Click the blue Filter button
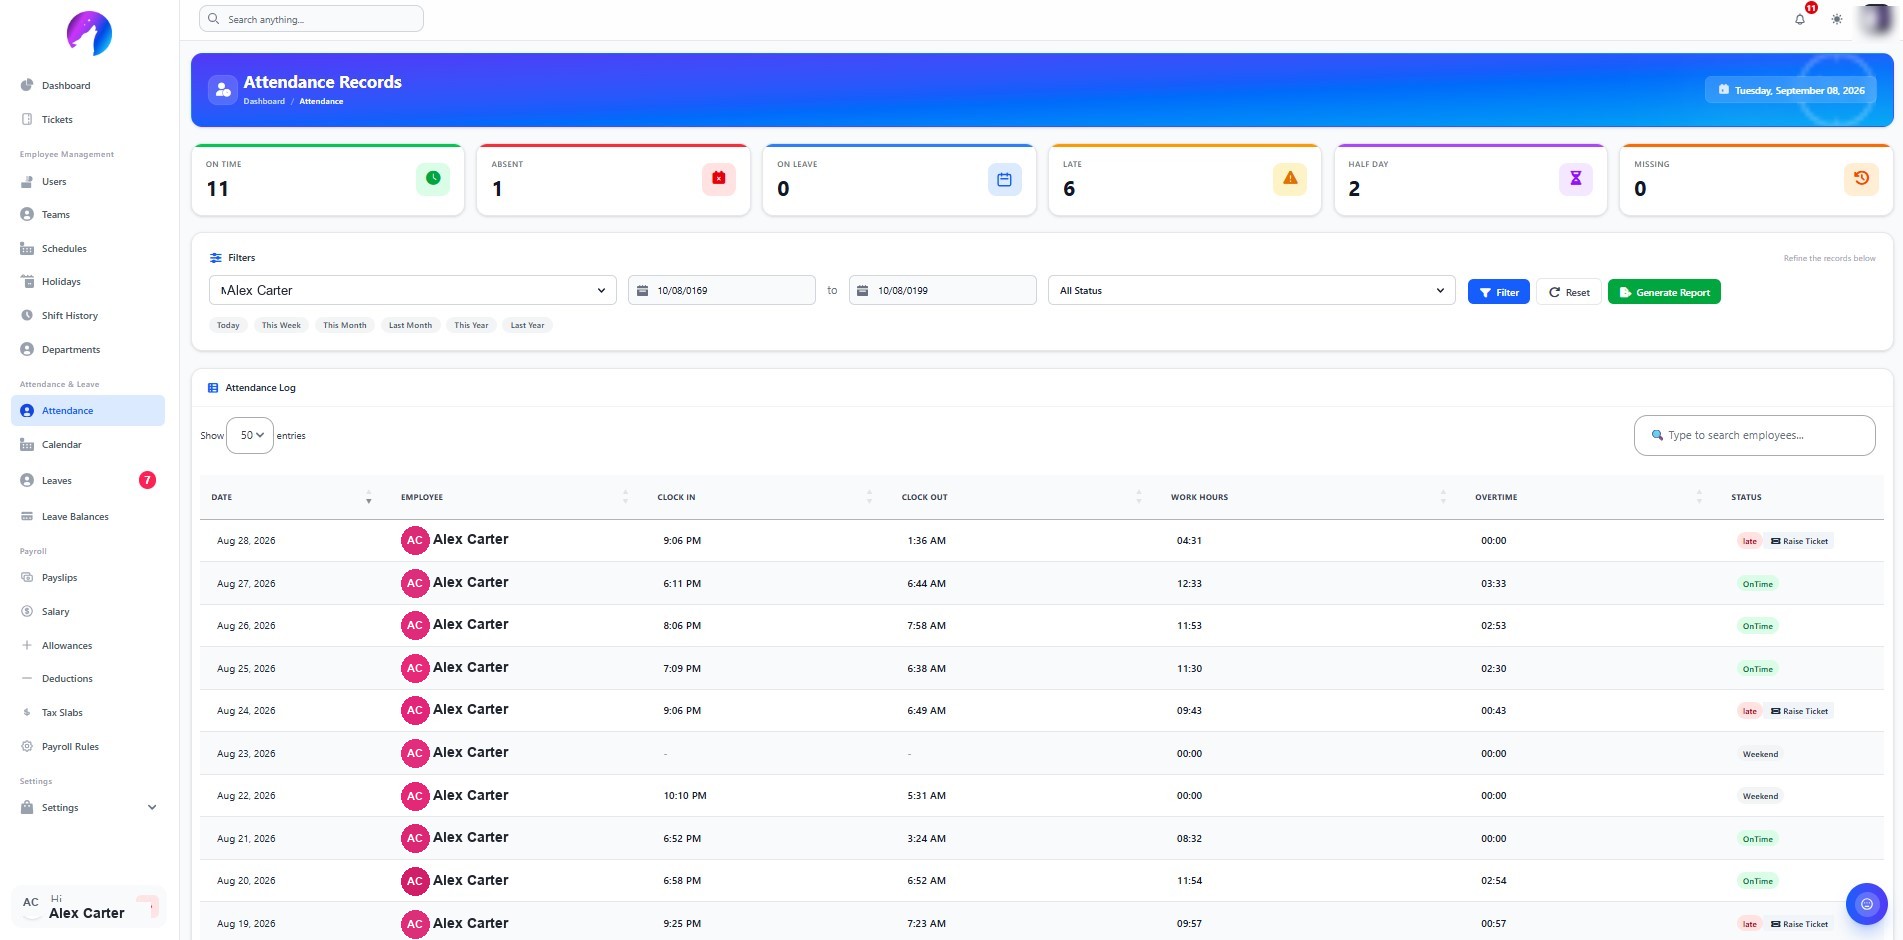This screenshot has width=1903, height=940. click(x=1498, y=292)
